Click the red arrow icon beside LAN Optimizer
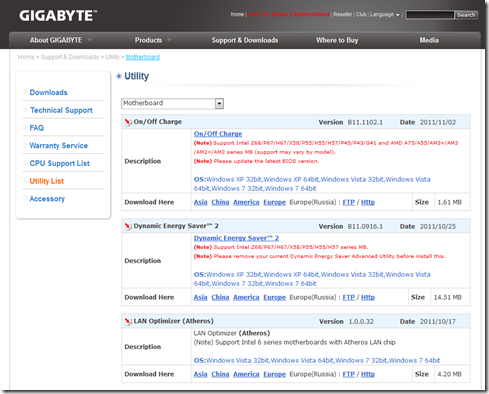 pyautogui.click(x=128, y=321)
